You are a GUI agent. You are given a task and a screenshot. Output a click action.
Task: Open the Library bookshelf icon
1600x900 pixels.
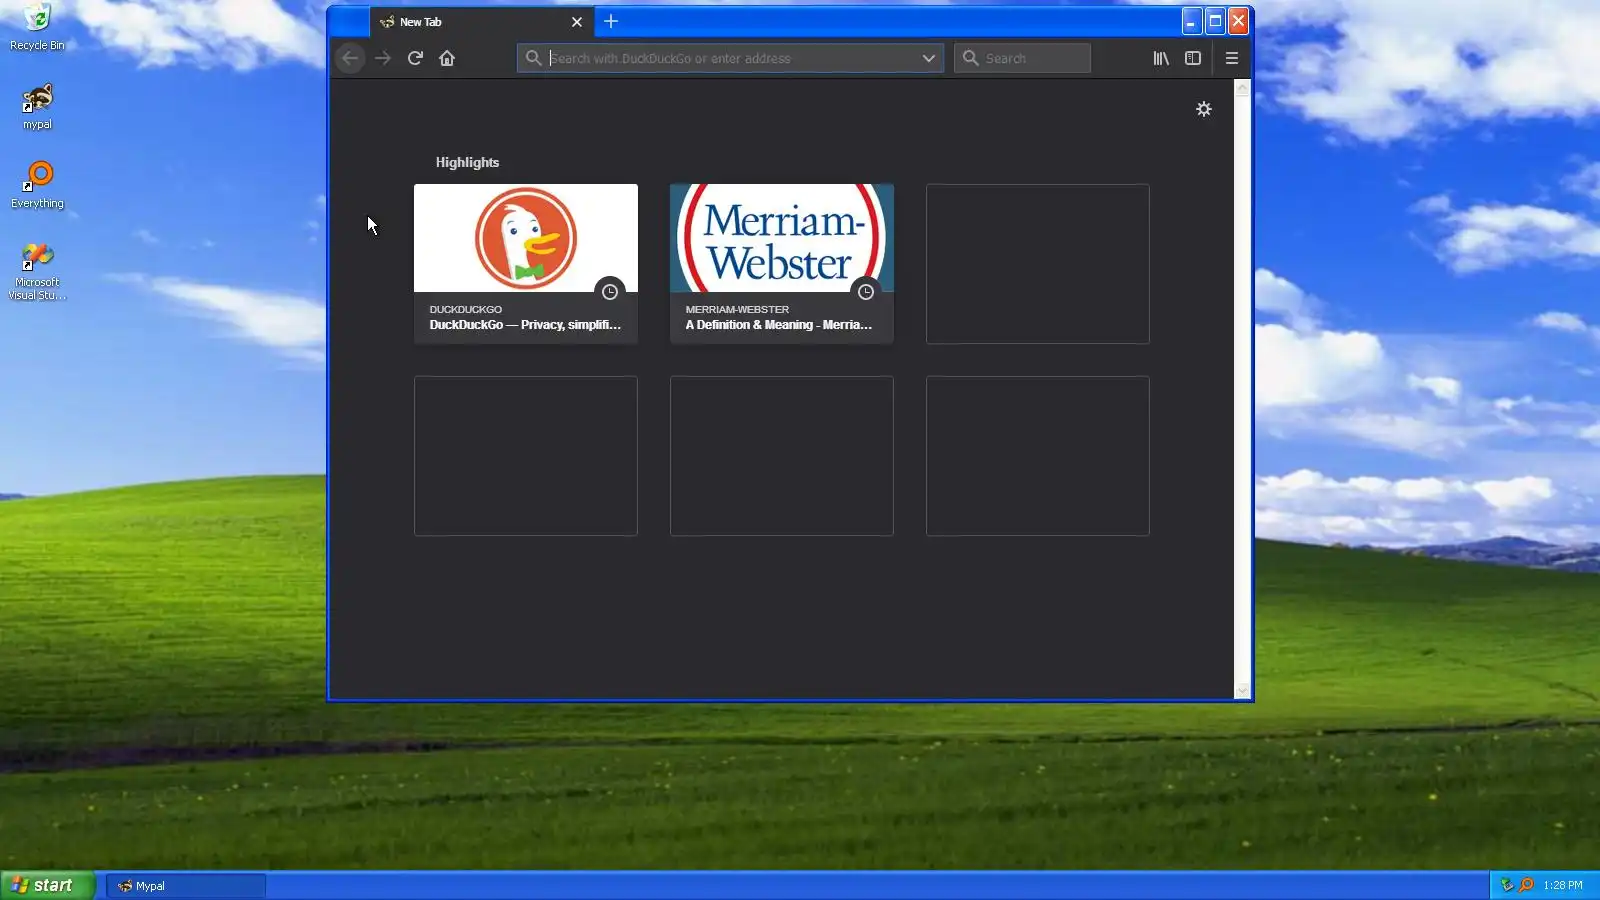tap(1161, 58)
